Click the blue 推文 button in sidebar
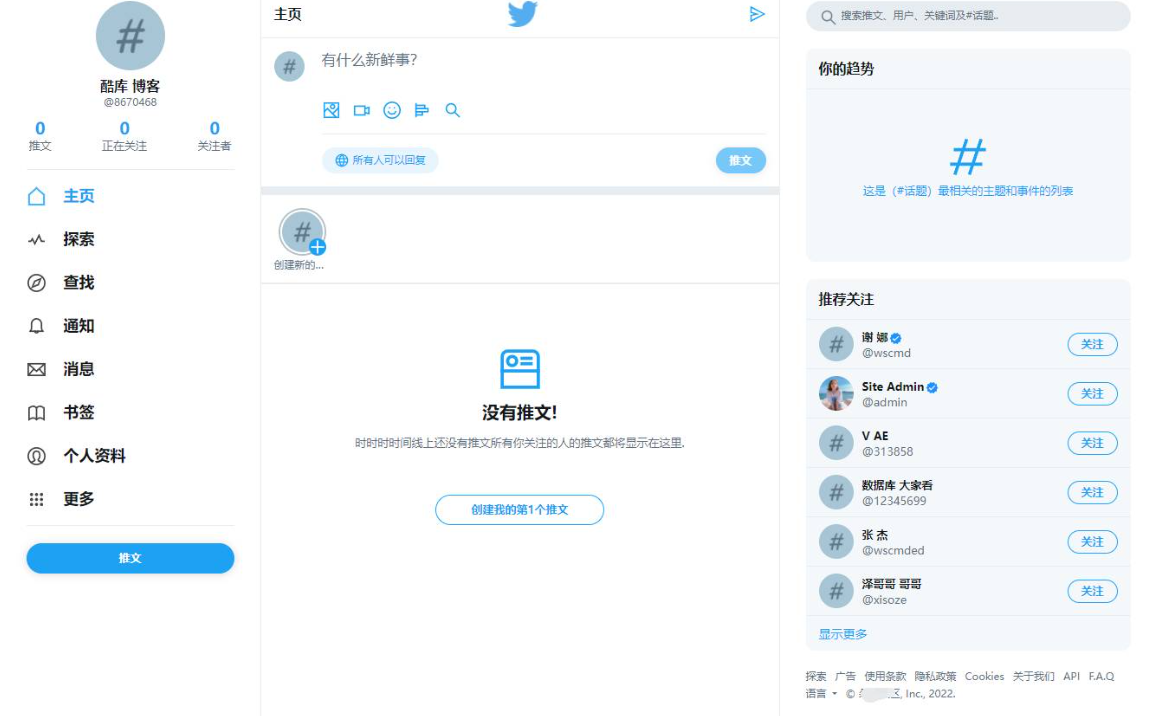This screenshot has height=716, width=1175. (130, 558)
